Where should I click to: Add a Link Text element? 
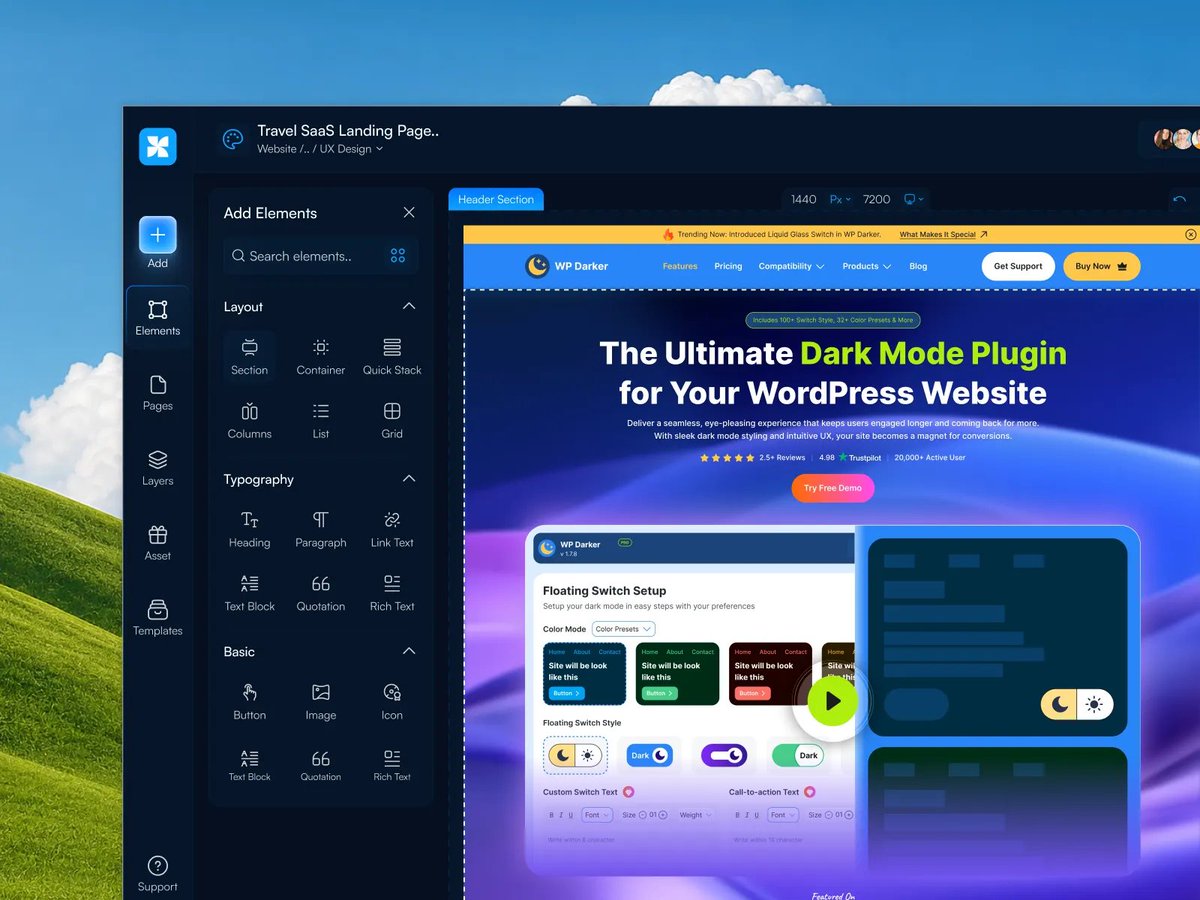(x=392, y=529)
